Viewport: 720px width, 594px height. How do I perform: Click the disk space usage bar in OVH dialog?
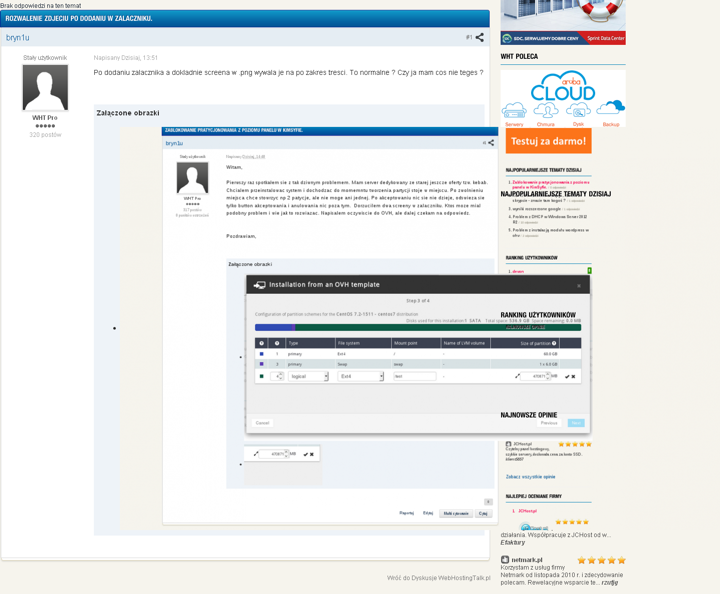(418, 327)
